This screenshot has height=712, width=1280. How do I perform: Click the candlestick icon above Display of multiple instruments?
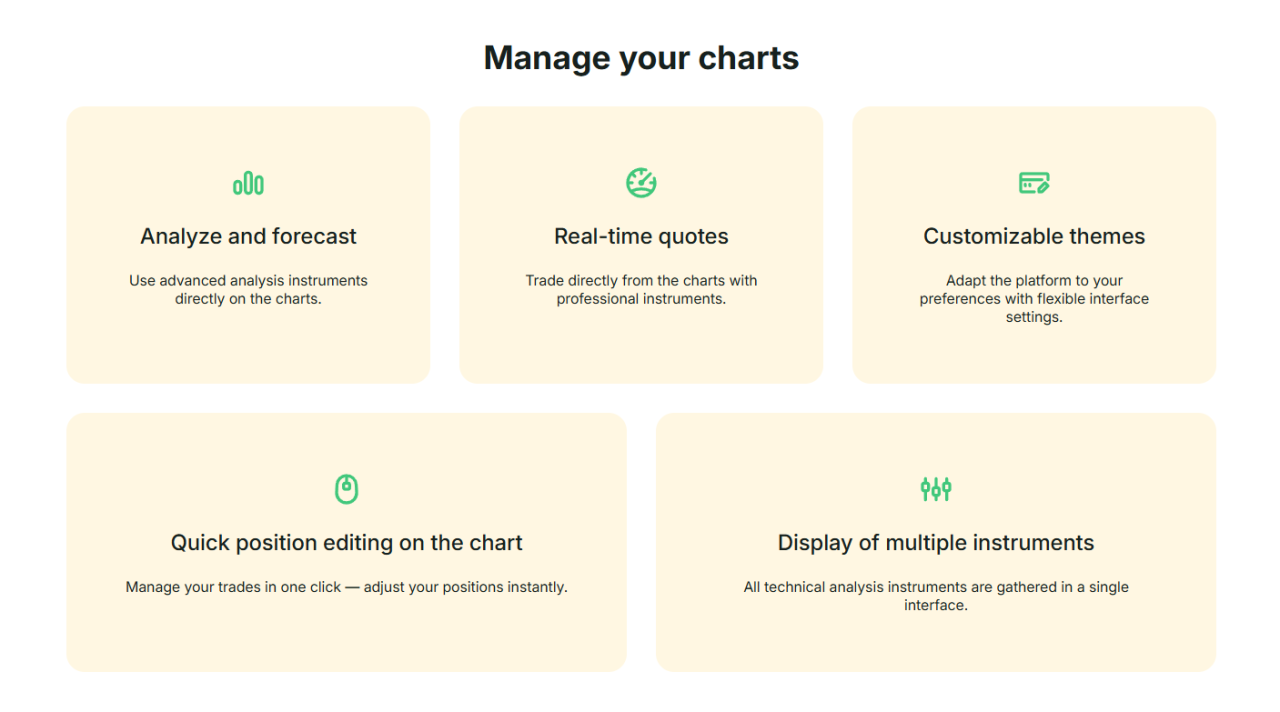tap(936, 489)
